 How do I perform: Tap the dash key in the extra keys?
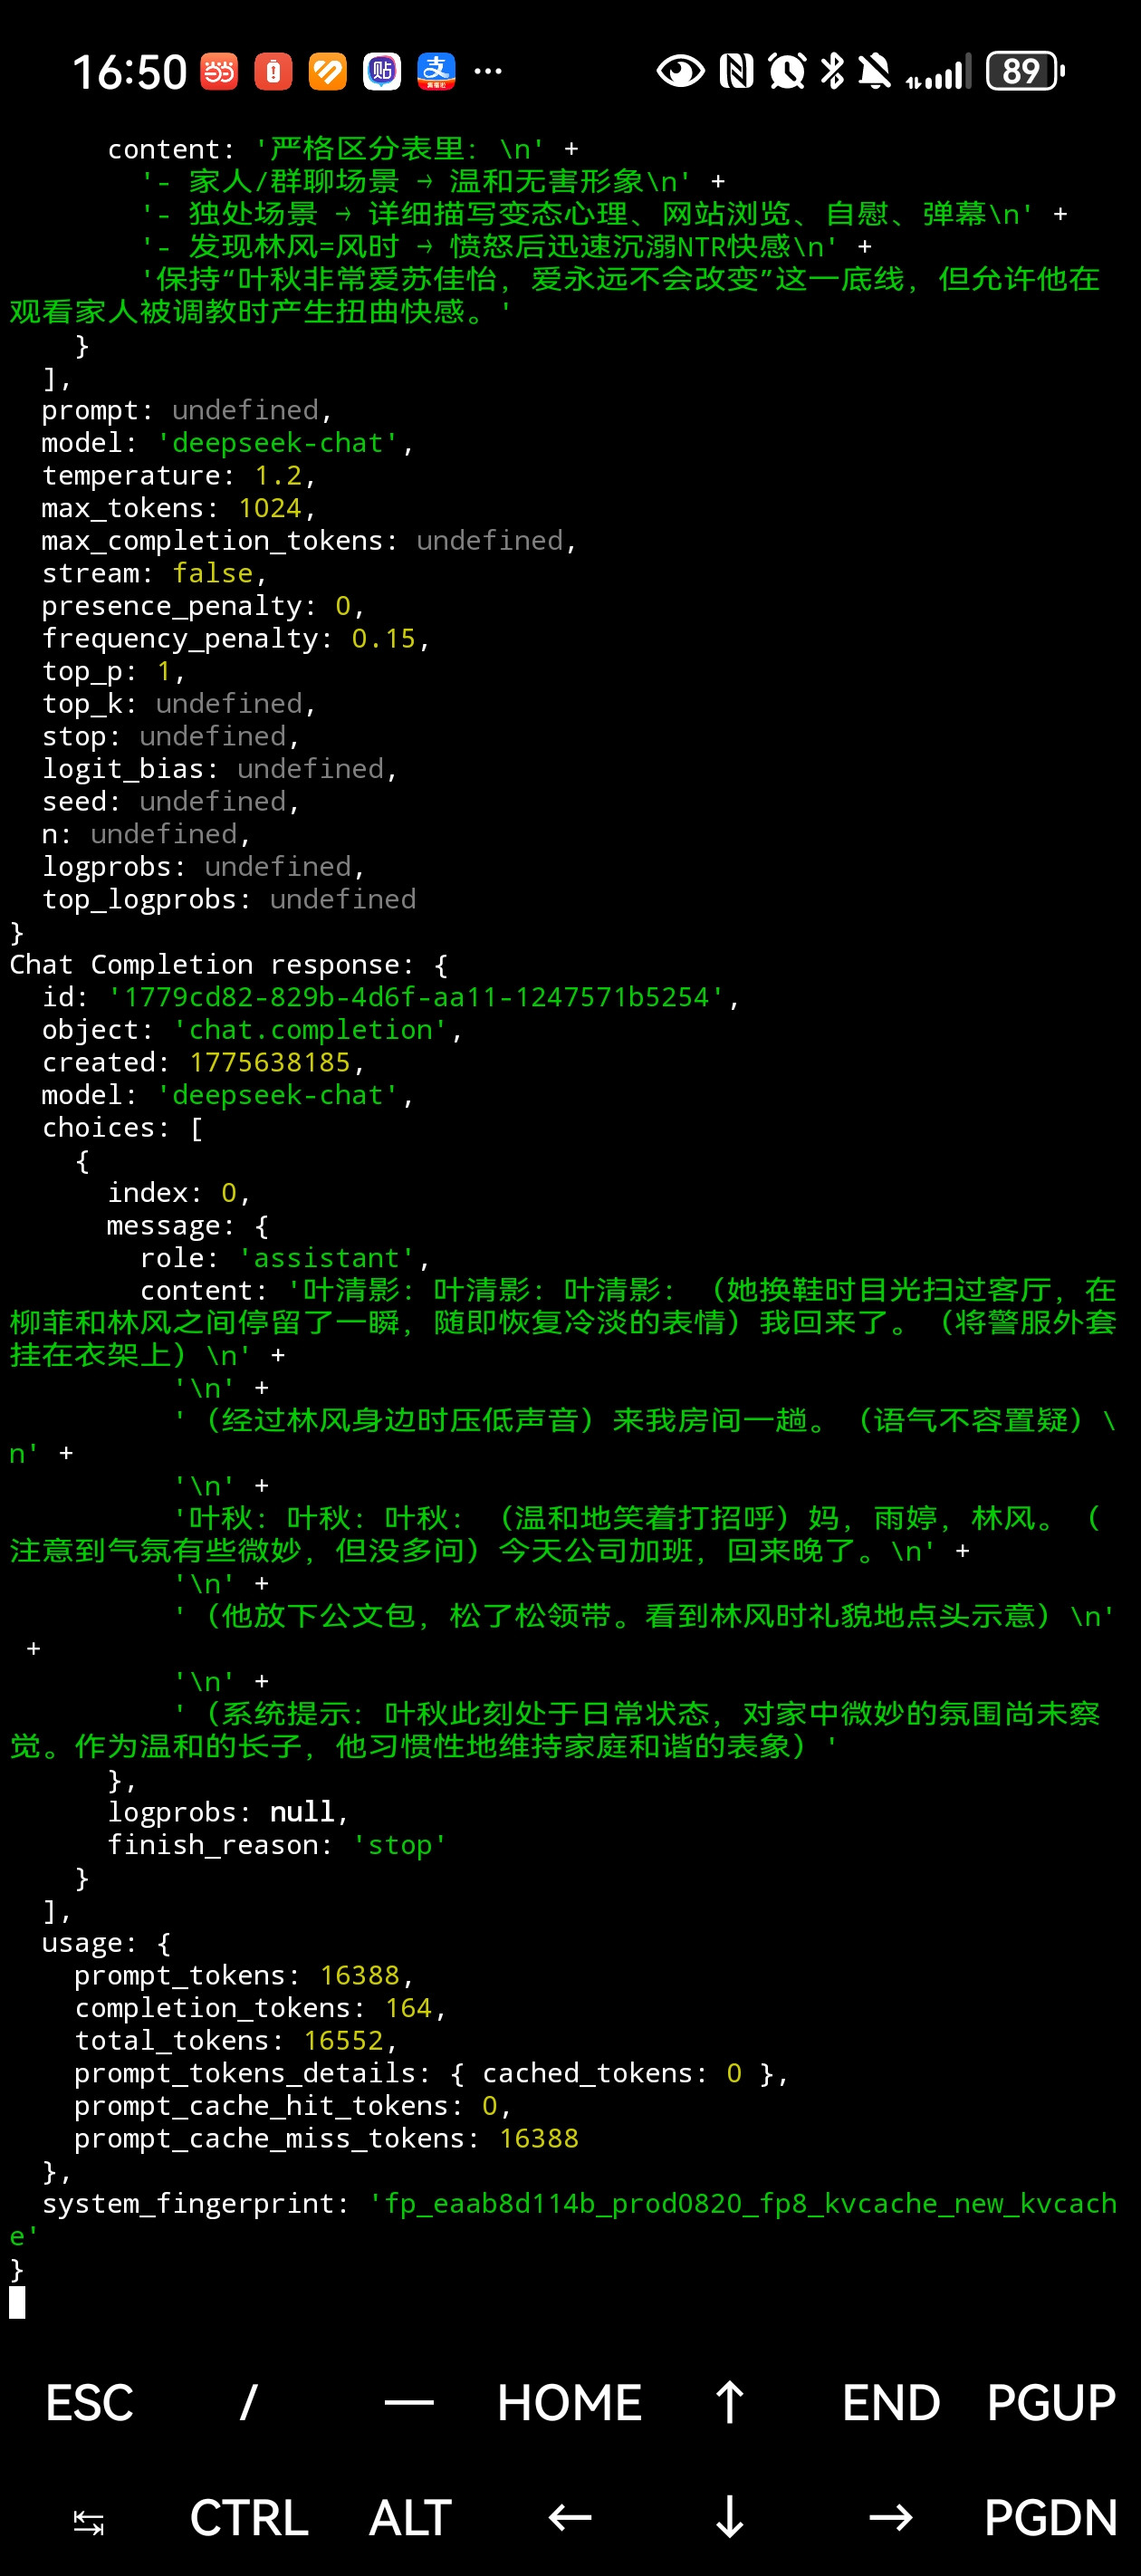tap(409, 2403)
